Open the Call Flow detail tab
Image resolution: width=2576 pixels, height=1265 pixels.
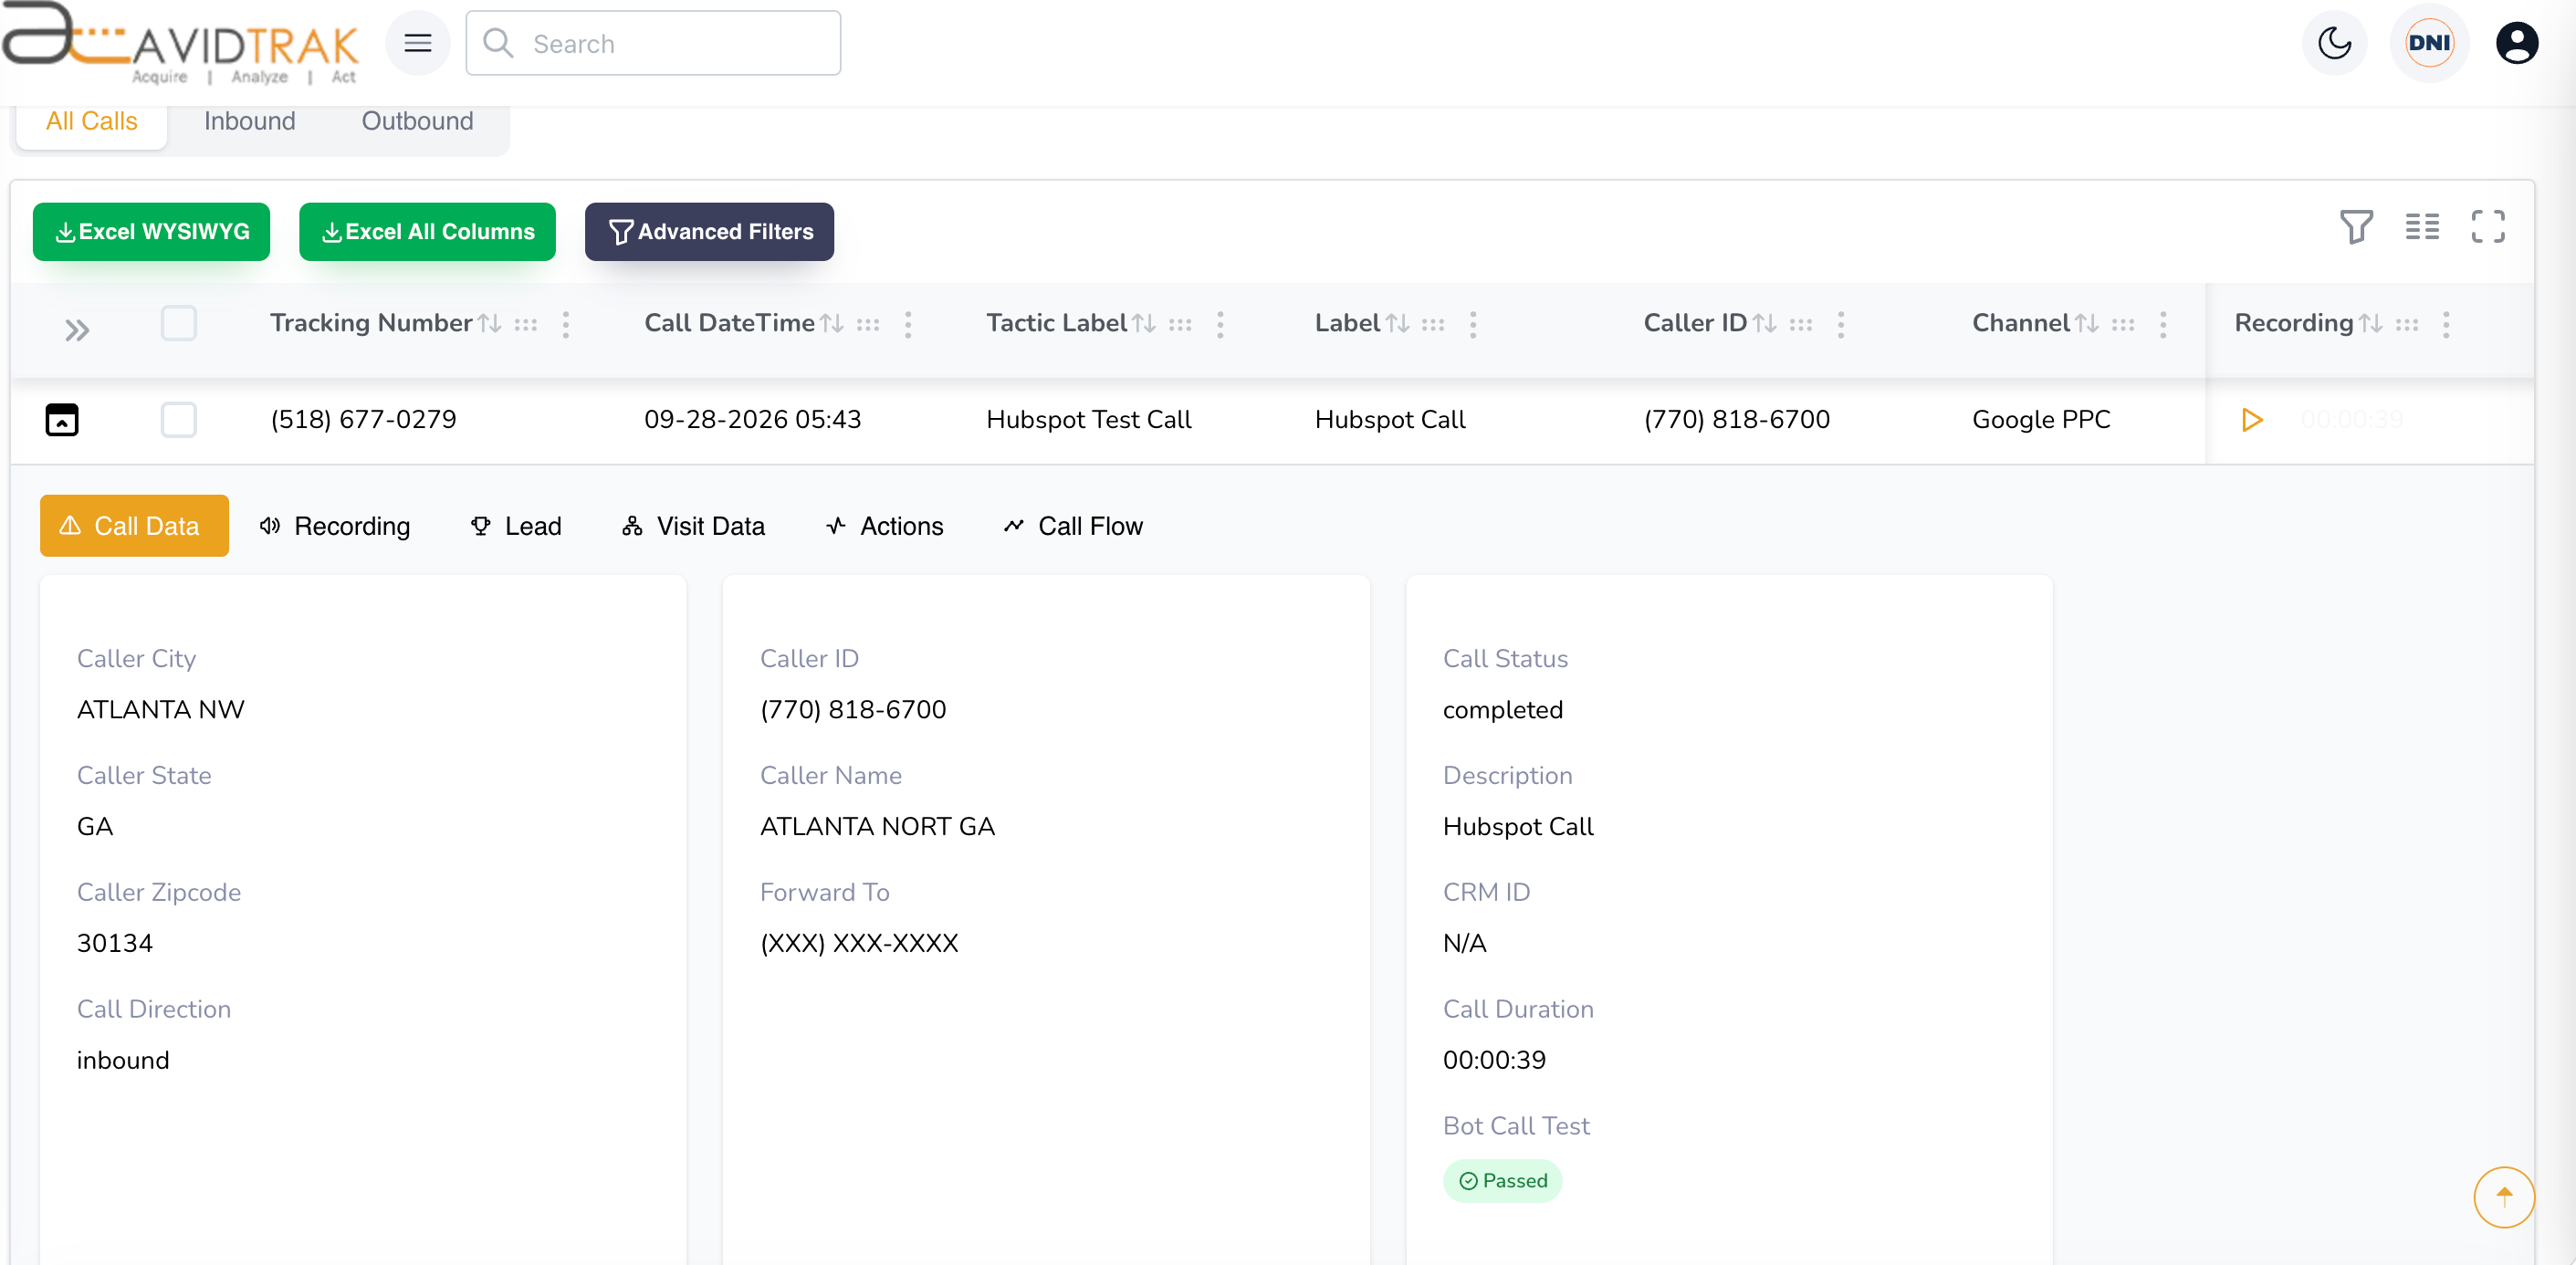click(1073, 526)
